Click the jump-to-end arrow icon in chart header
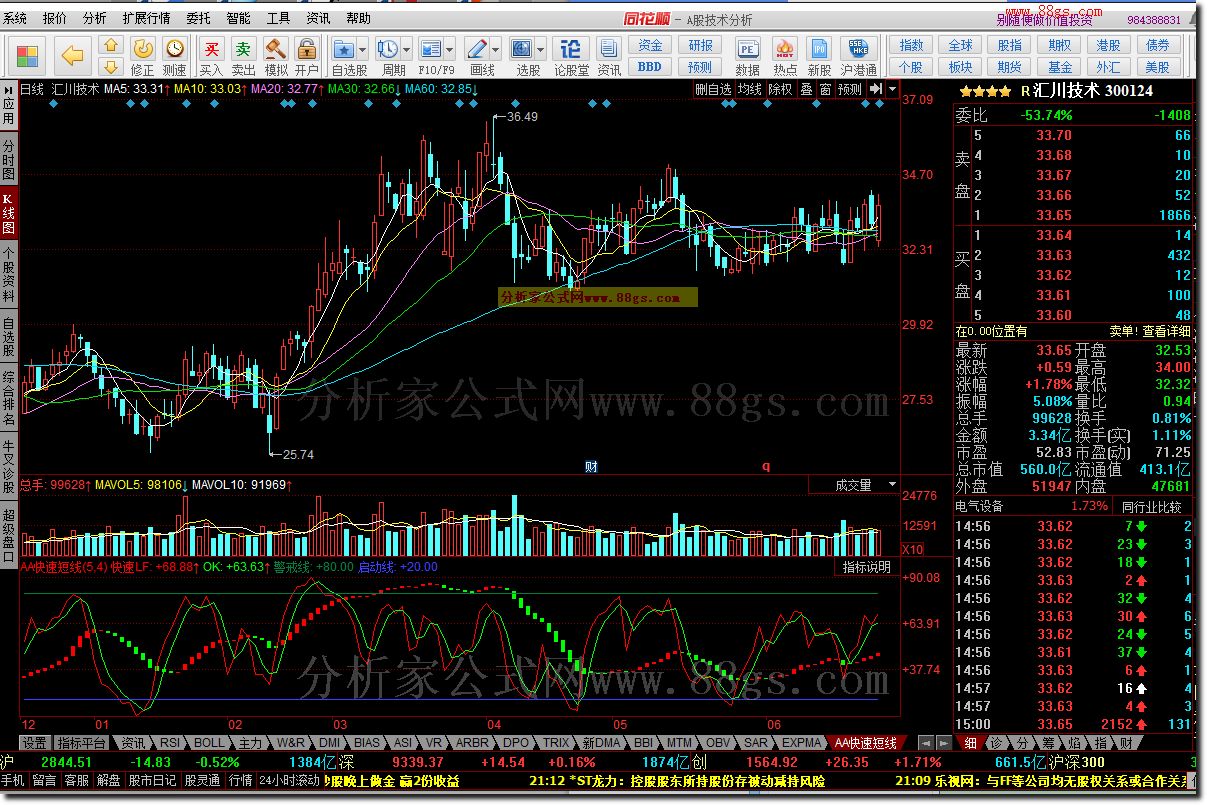The width and height of the screenshot is (1208, 805). [876, 89]
